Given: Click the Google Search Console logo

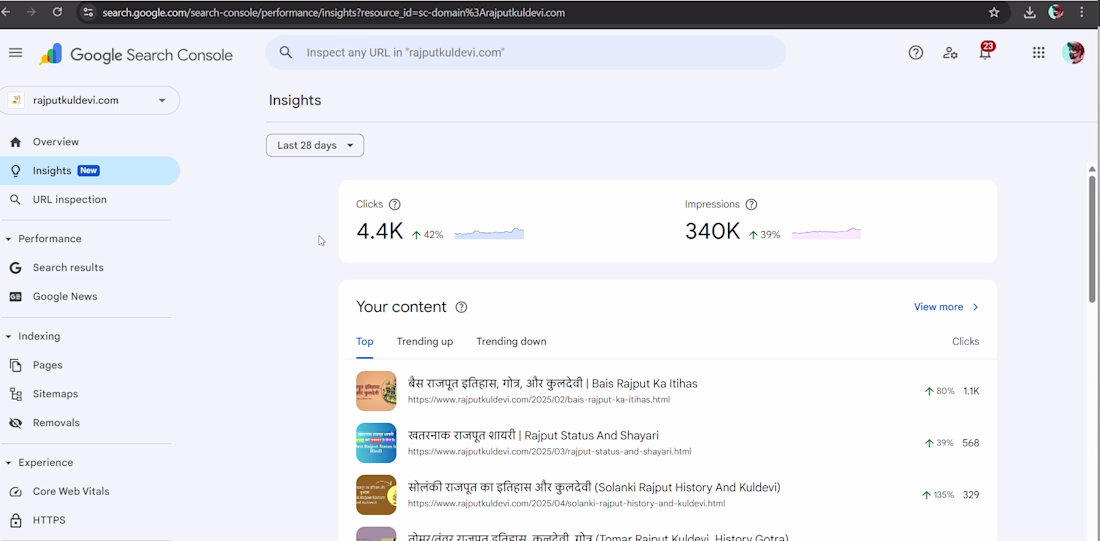Looking at the screenshot, I should 136,55.
